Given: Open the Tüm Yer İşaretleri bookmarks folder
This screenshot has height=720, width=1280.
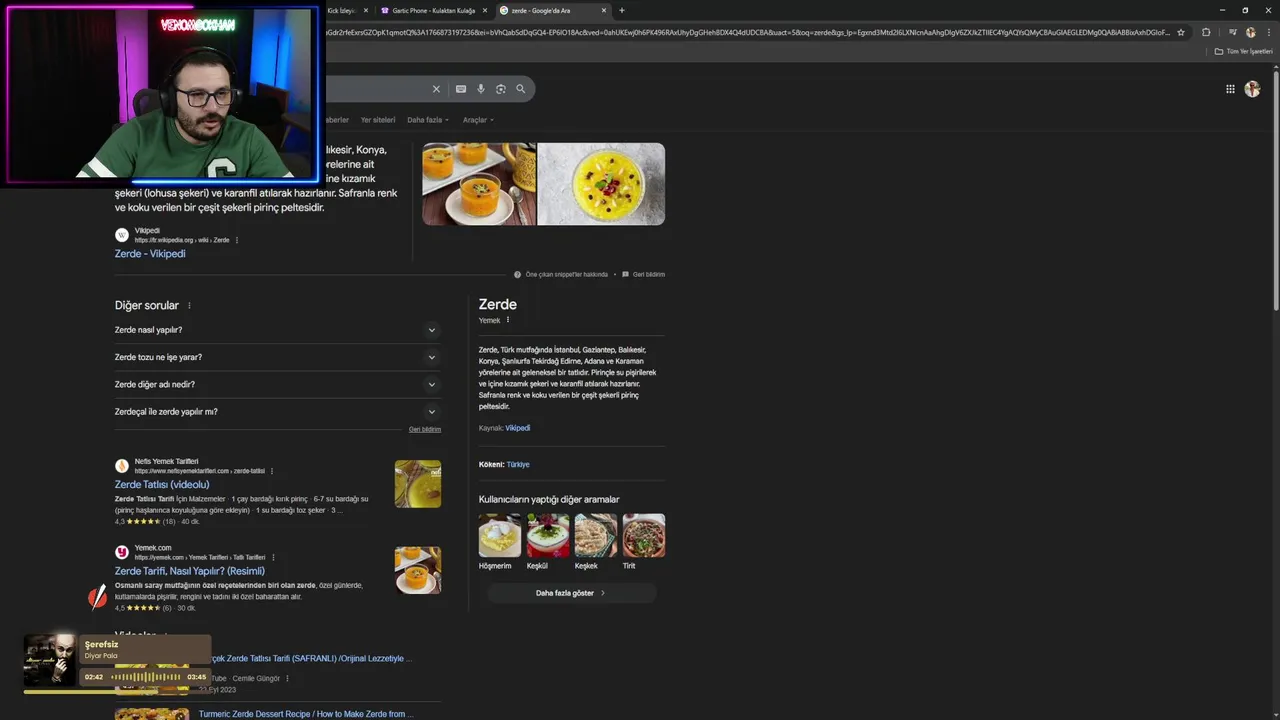Looking at the screenshot, I should (x=1243, y=51).
